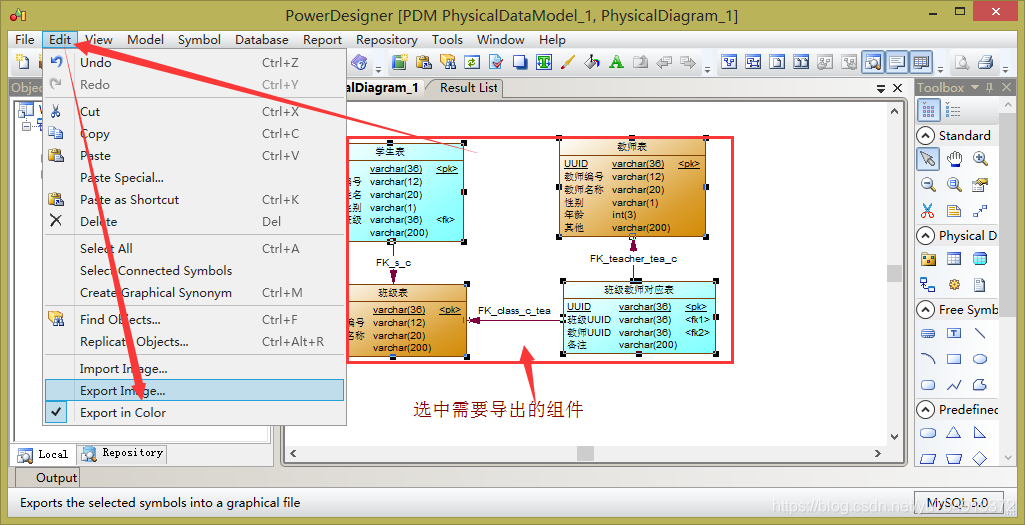Click Import Image... menu entry

point(194,369)
